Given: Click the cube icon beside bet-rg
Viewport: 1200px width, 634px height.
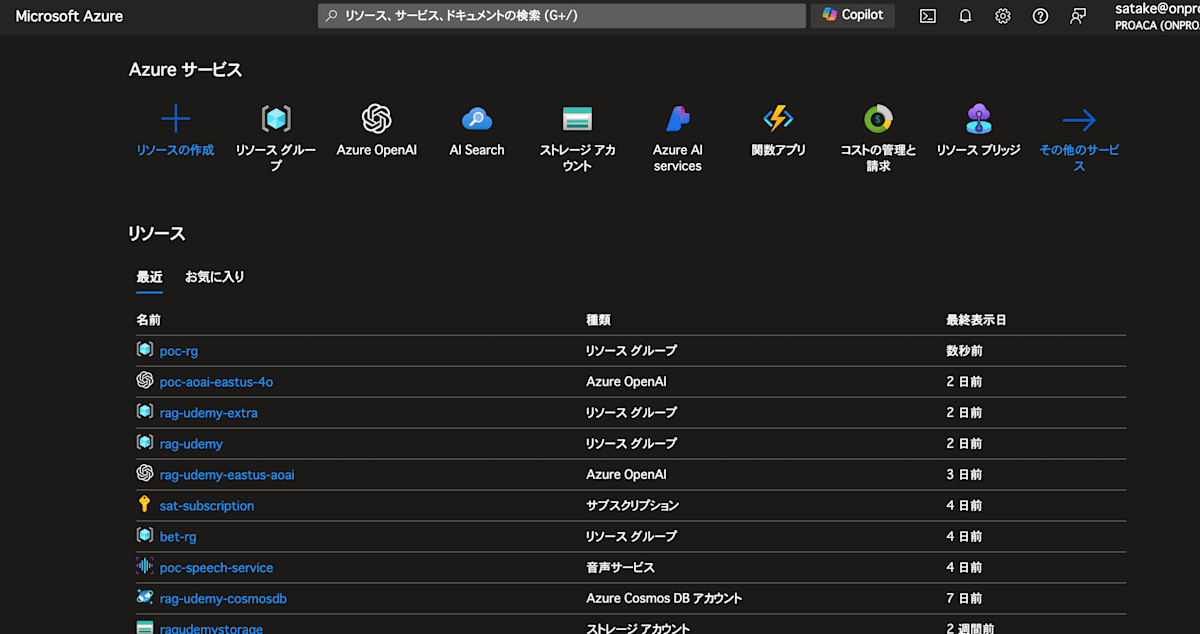Looking at the screenshot, I should pyautogui.click(x=145, y=536).
